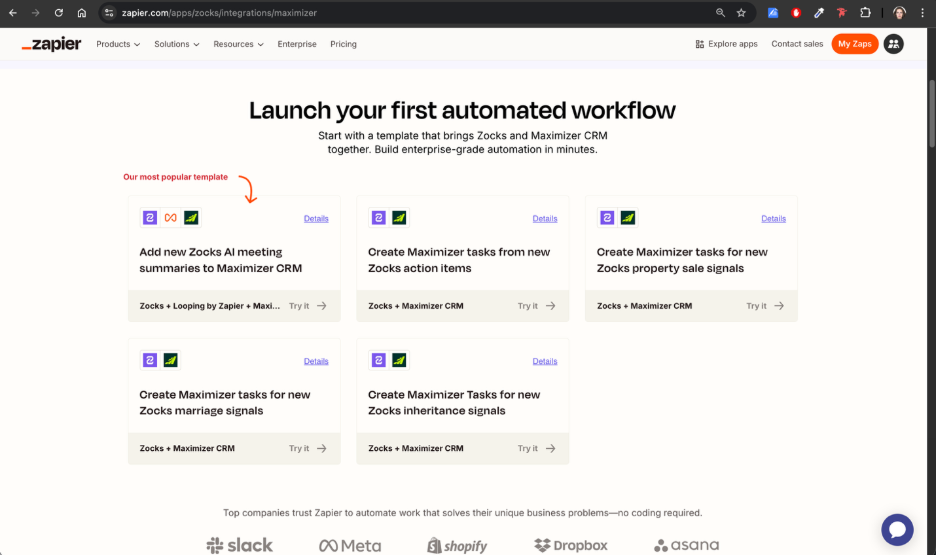Screen dimensions: 936x555
Task: Click title 'Add new Zocks AI meeting summaries'
Action: [221, 260]
